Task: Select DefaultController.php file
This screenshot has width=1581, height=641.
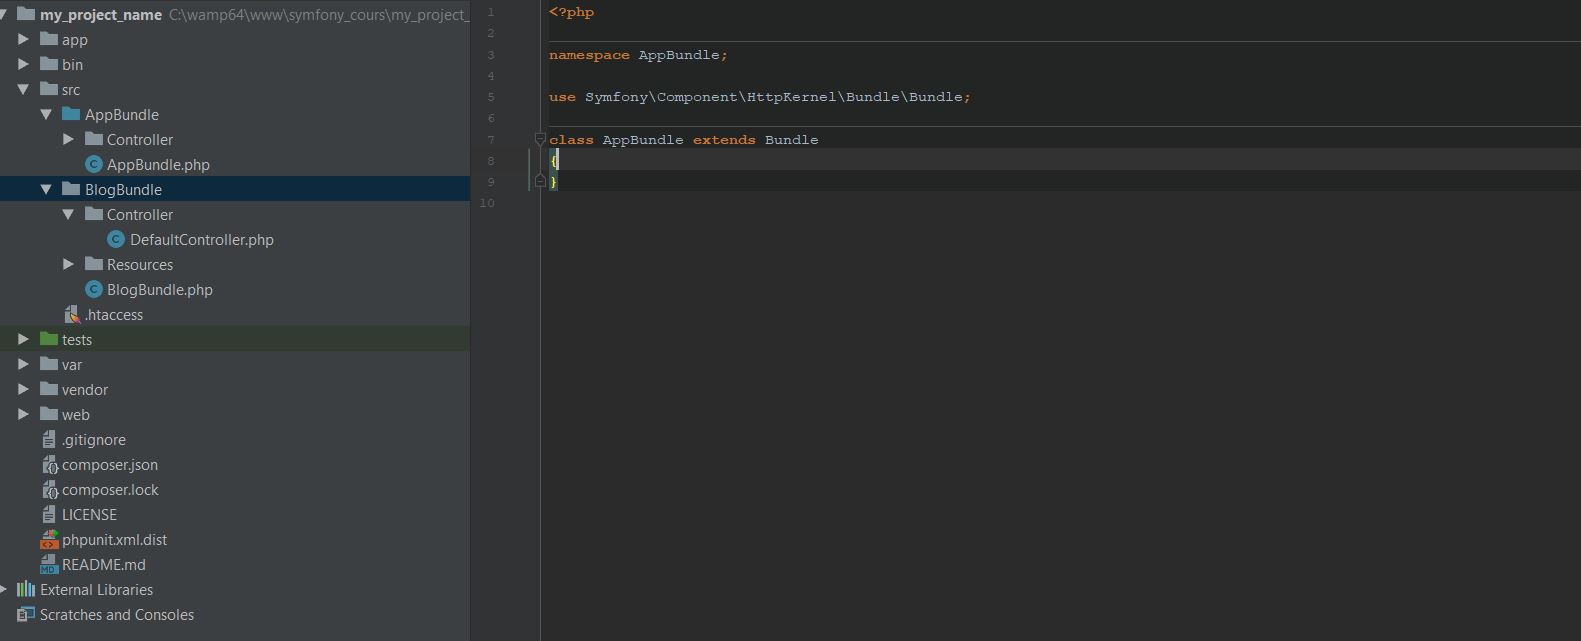Action: [202, 240]
